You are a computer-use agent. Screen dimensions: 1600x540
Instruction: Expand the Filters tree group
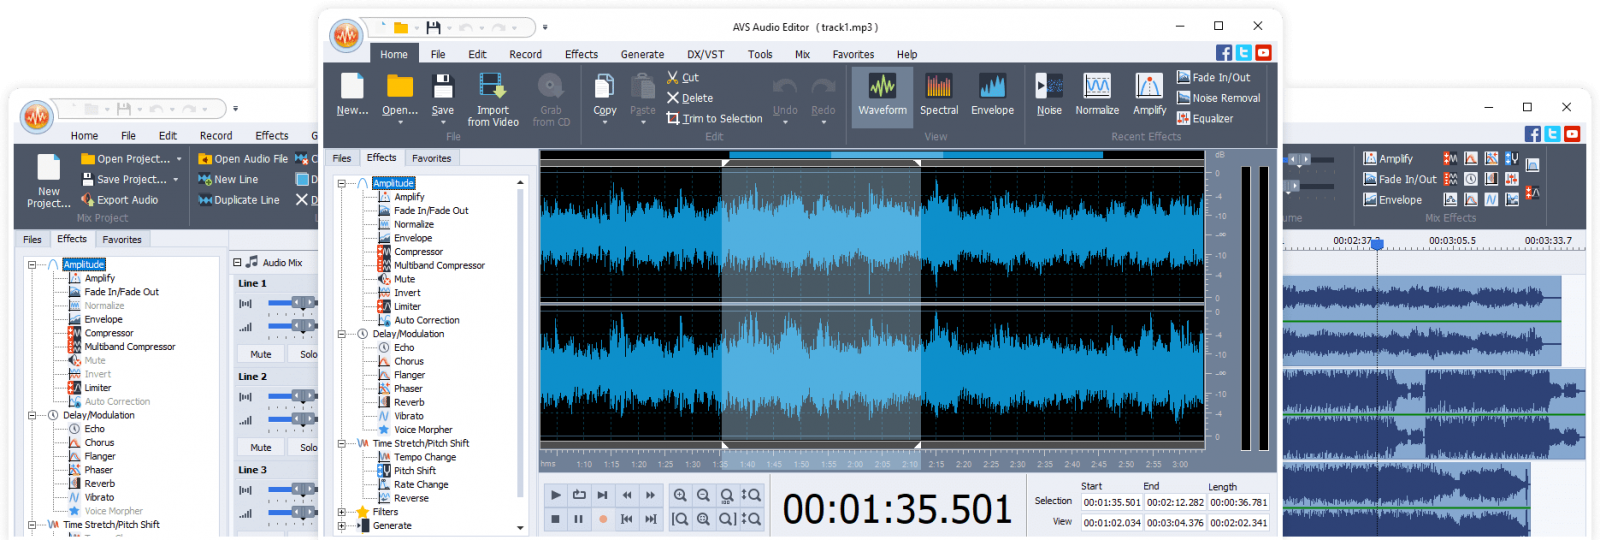342,511
